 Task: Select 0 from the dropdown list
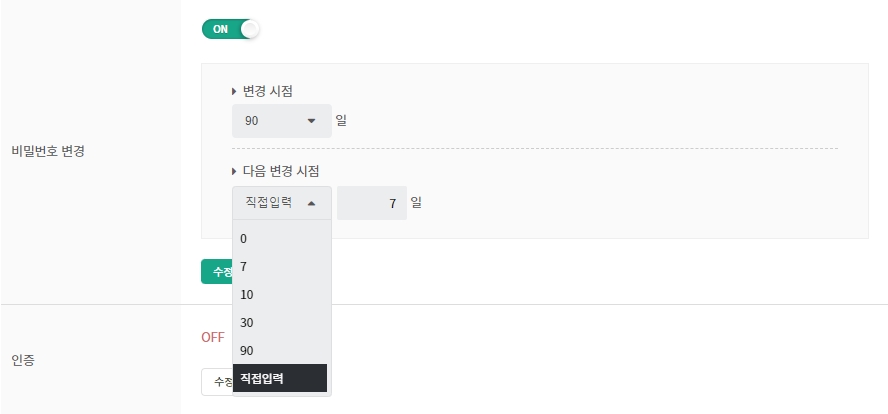(x=281, y=239)
